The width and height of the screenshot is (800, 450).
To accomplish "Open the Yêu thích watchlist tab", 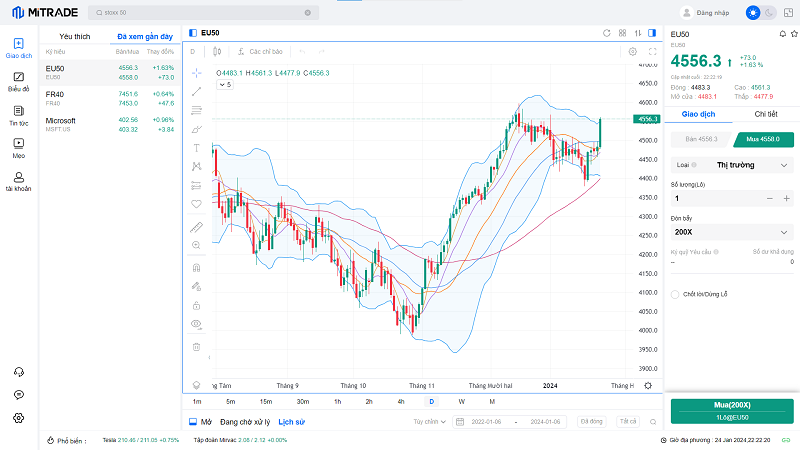I will pos(74,36).
